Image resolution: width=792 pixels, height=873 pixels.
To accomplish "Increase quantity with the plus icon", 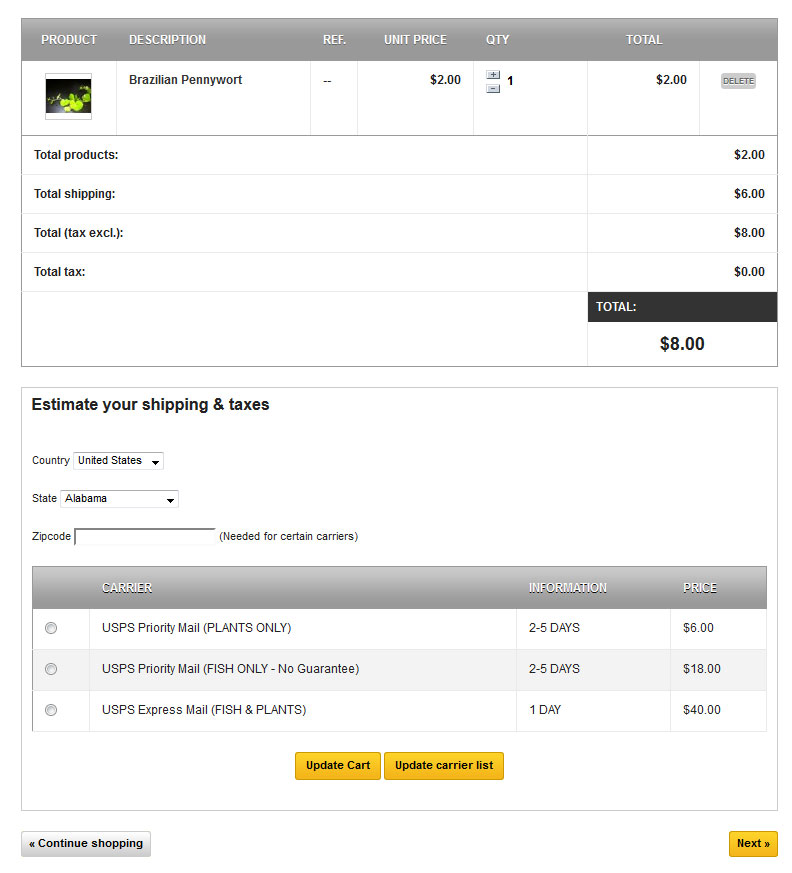I will (x=493, y=75).
